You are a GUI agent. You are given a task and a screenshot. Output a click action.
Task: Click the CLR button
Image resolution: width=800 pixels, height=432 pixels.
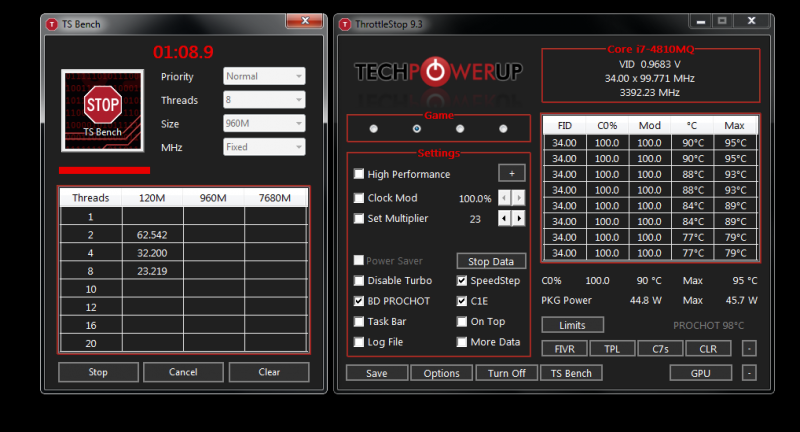tap(708, 349)
